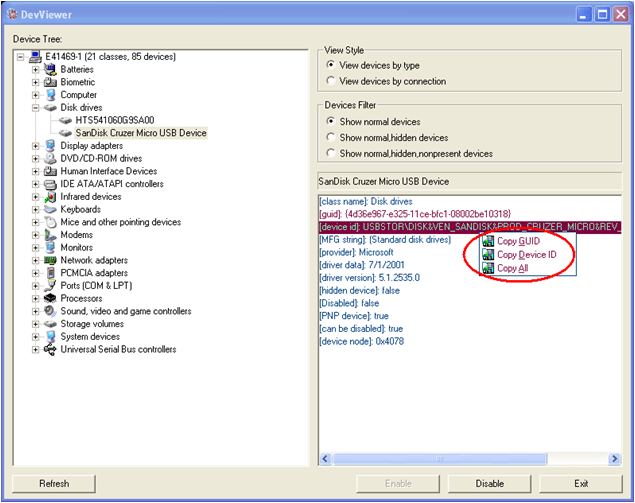Expand the Processors node
Viewport: 635px width, 503px height.
click(x=35, y=298)
